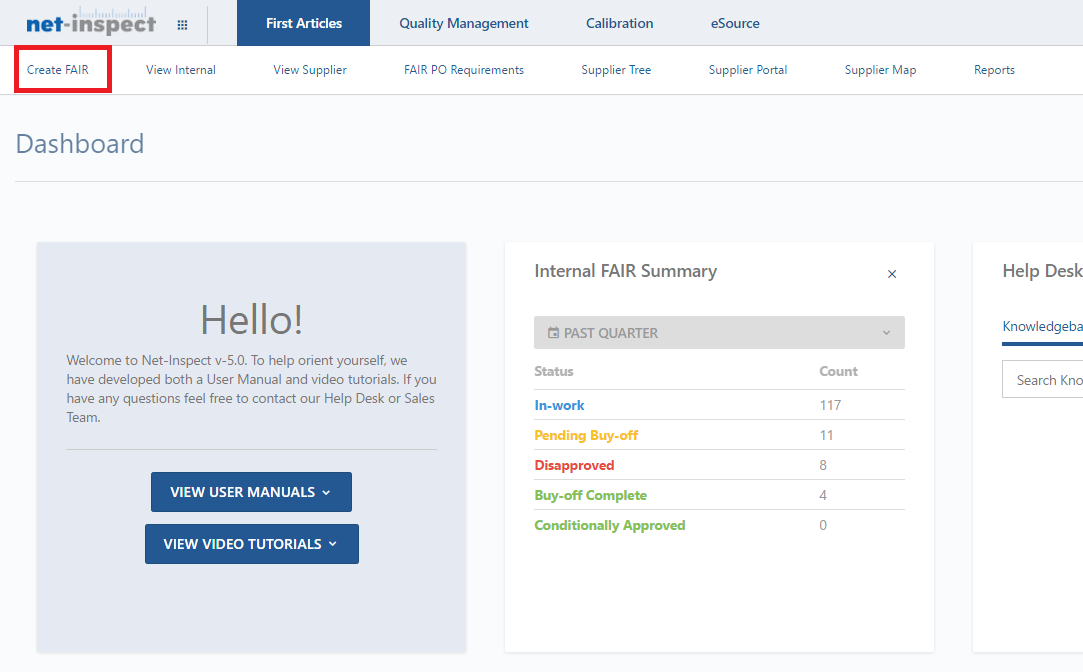1083x672 pixels.
Task: Open In-work FAIR status link
Action: pos(559,405)
